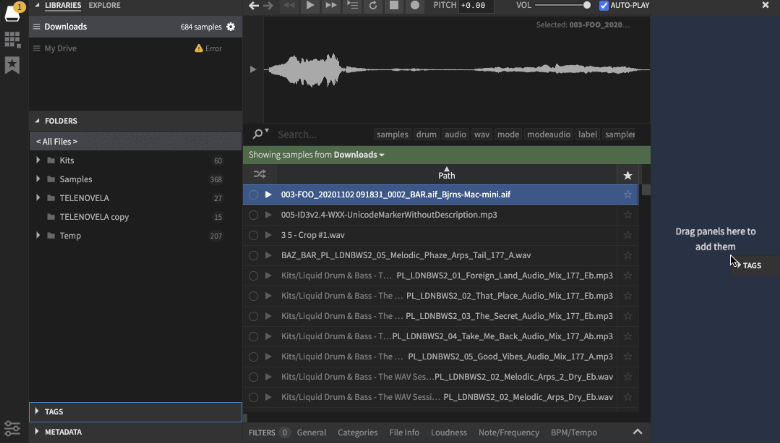This screenshot has height=443, width=780.
Task: Open the grid view icon in sidebar
Action: [12, 40]
